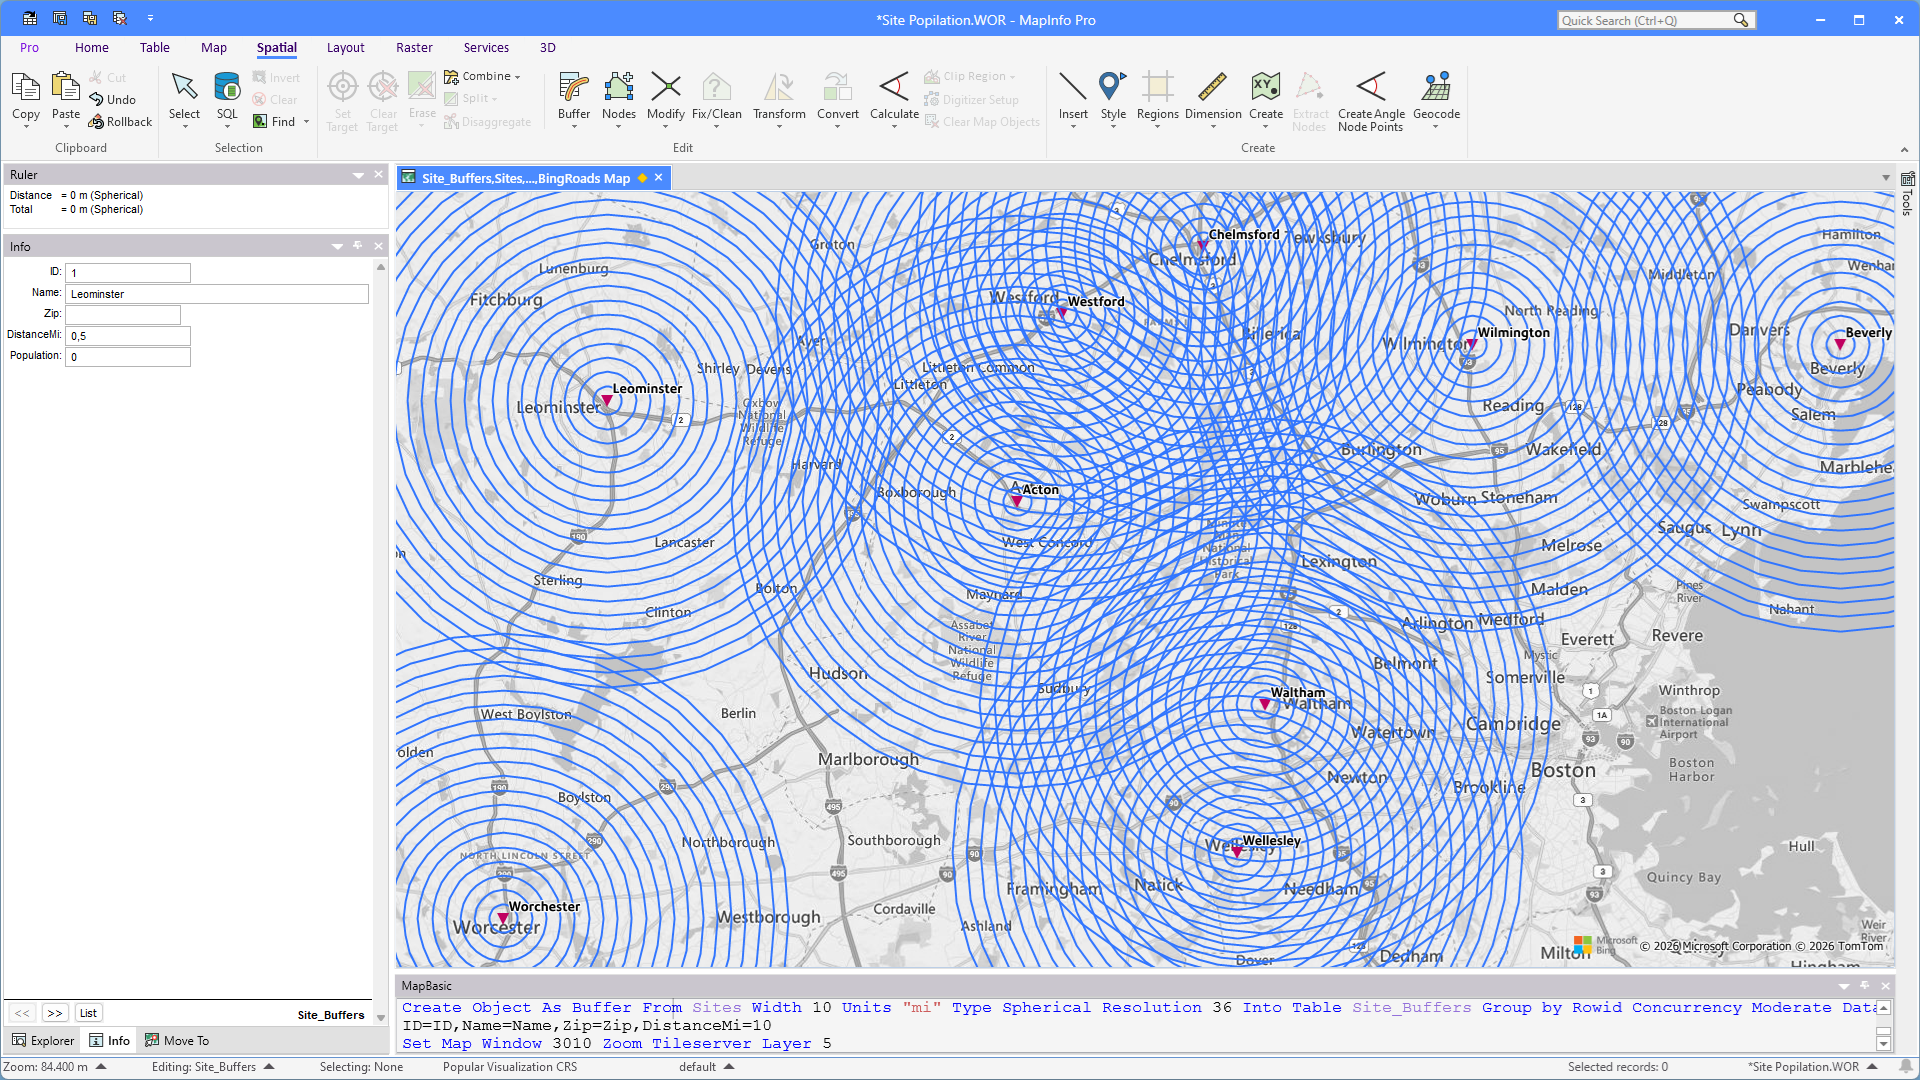Switch to the Explorer panel tab

43,1040
